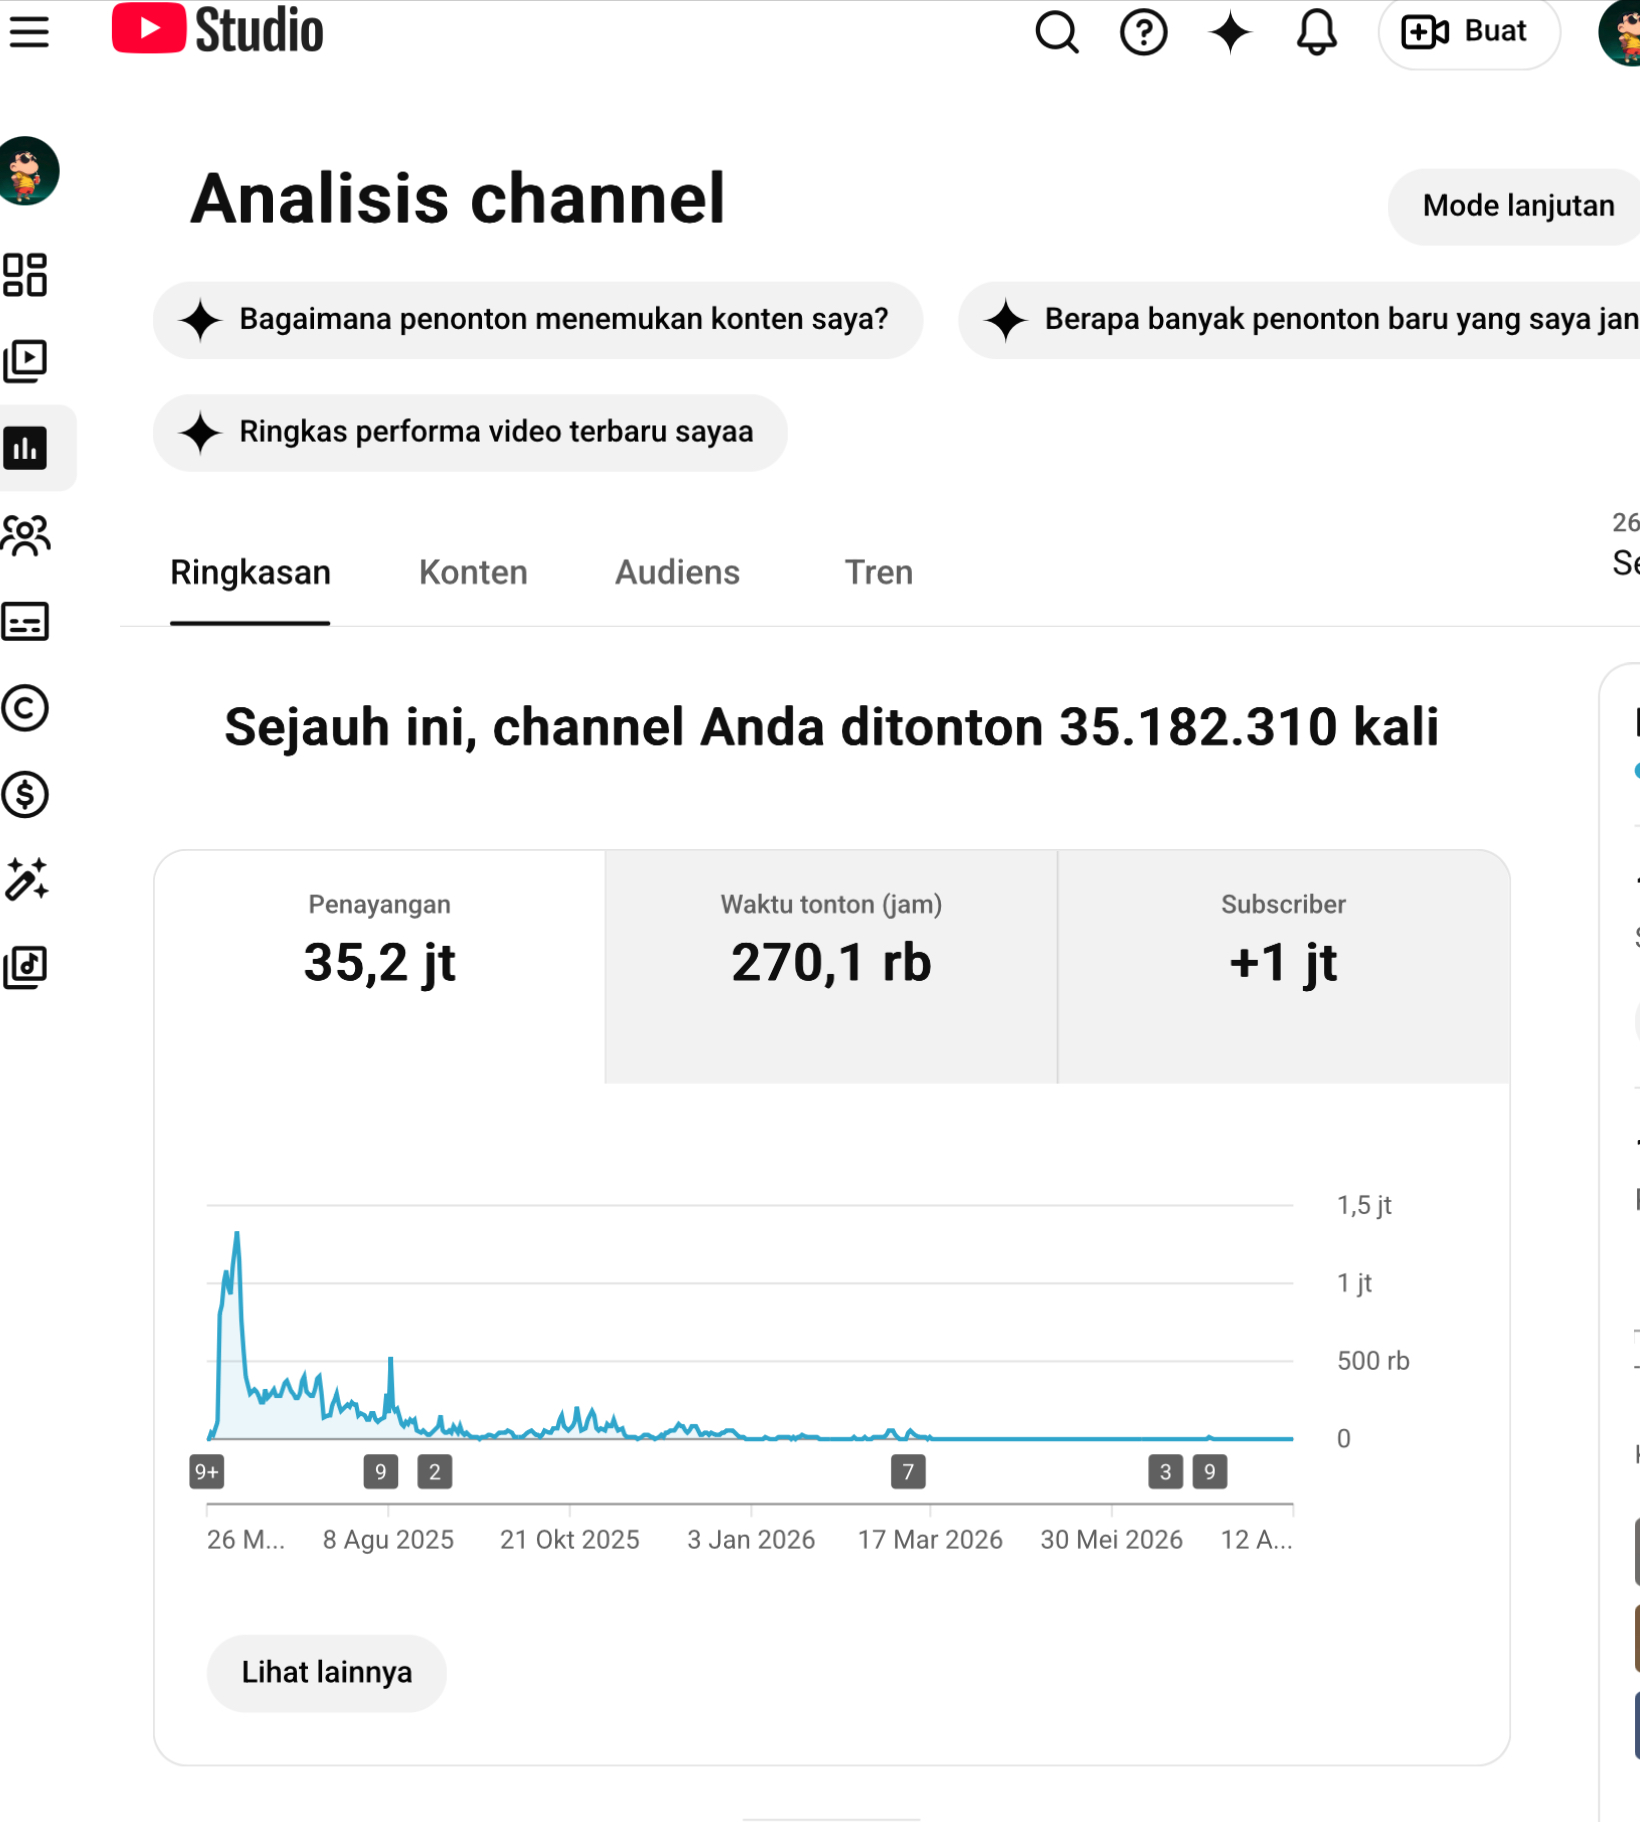
Task: Click the '30 Mei 2026' axis label
Action: point(1112,1540)
